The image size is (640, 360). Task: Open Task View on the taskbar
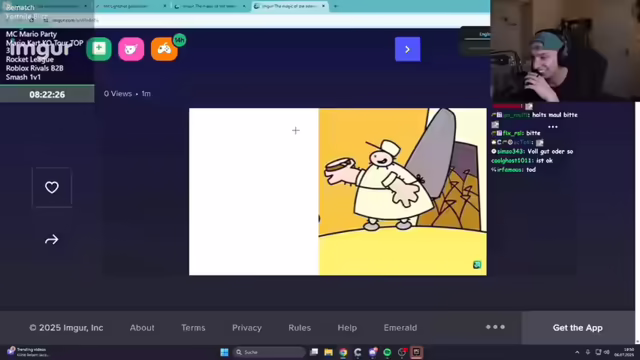coord(314,352)
